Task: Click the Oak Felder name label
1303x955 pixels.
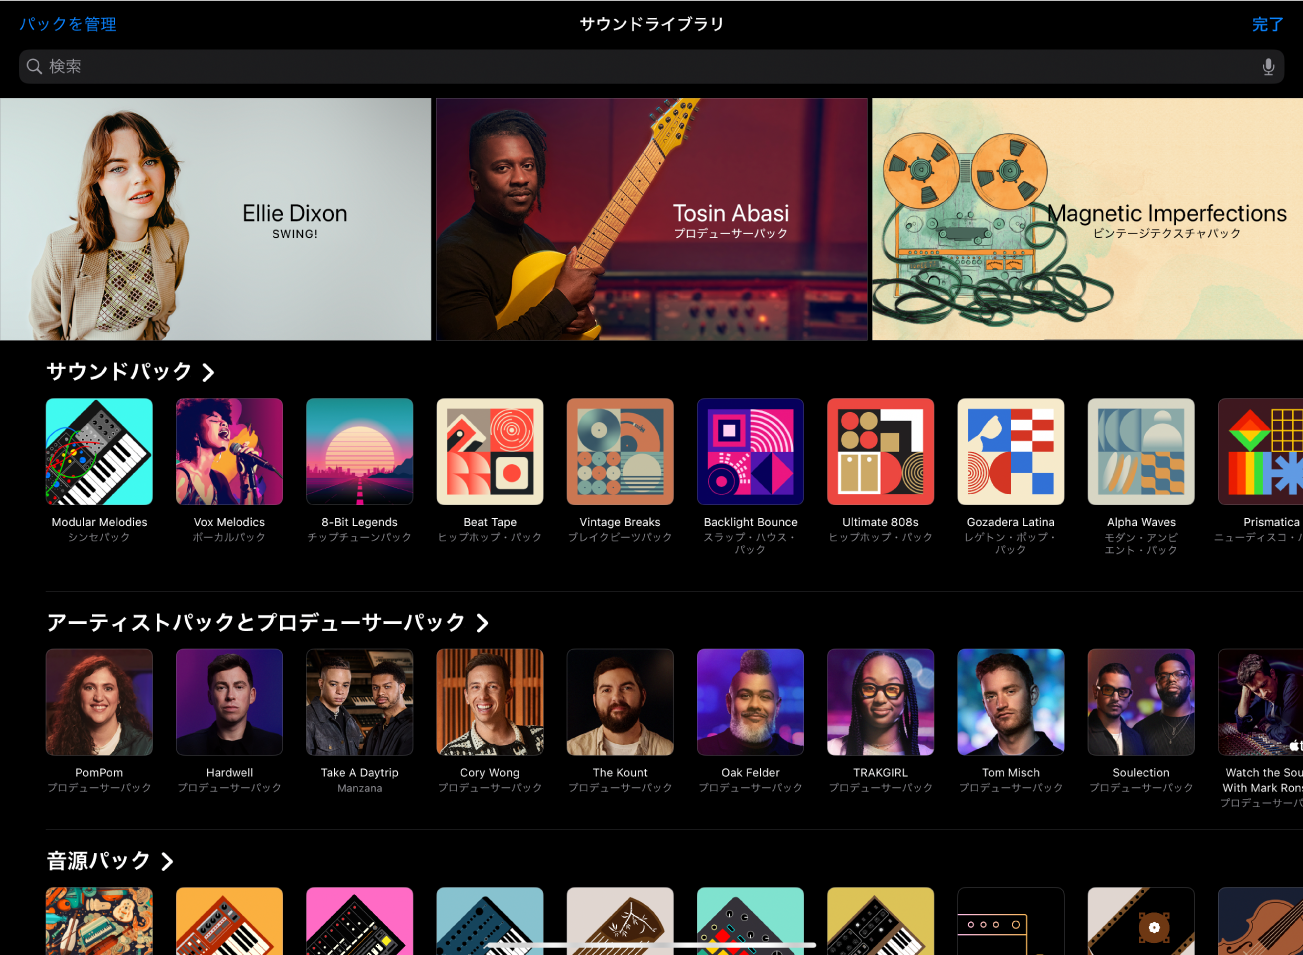Action: coord(750,773)
